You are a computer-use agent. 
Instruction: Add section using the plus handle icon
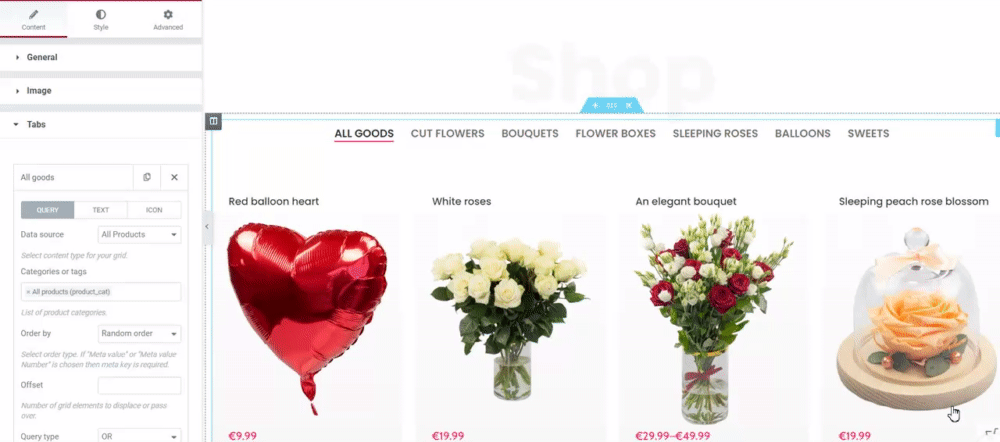point(595,105)
